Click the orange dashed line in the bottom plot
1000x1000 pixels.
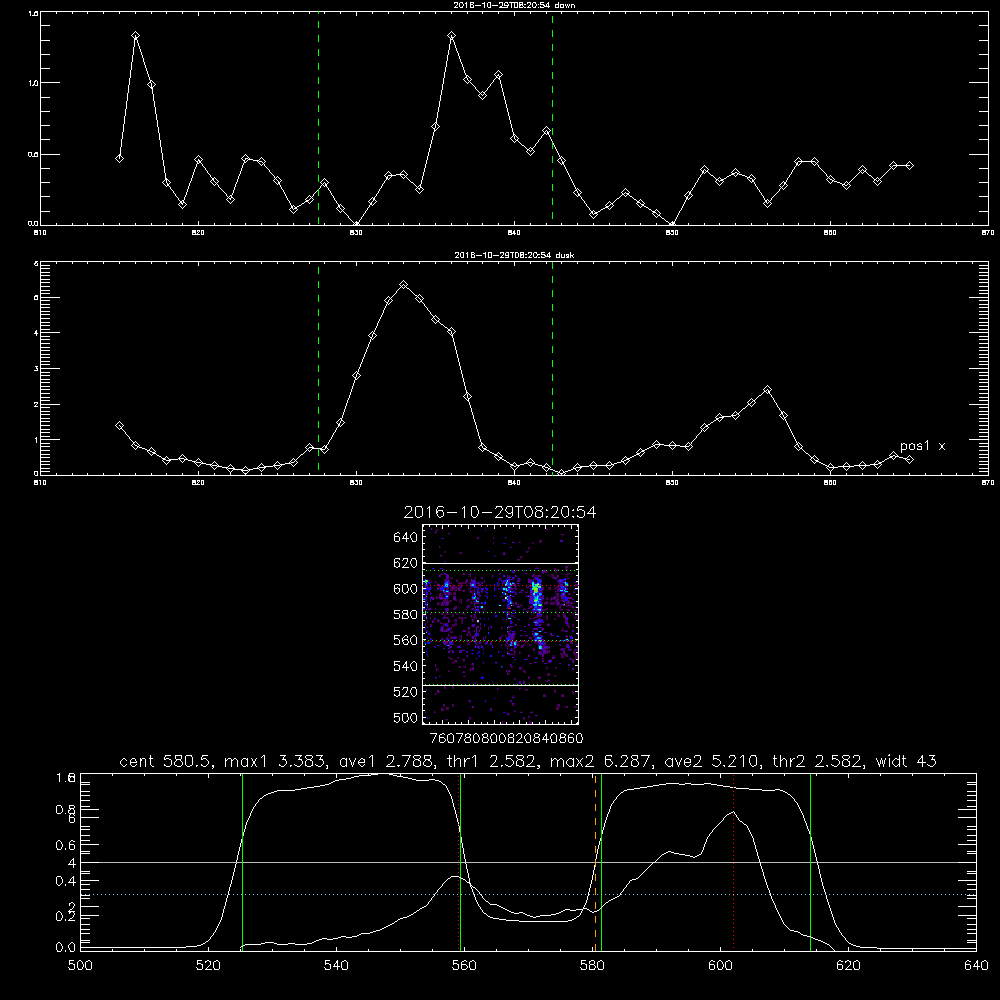pos(596,861)
